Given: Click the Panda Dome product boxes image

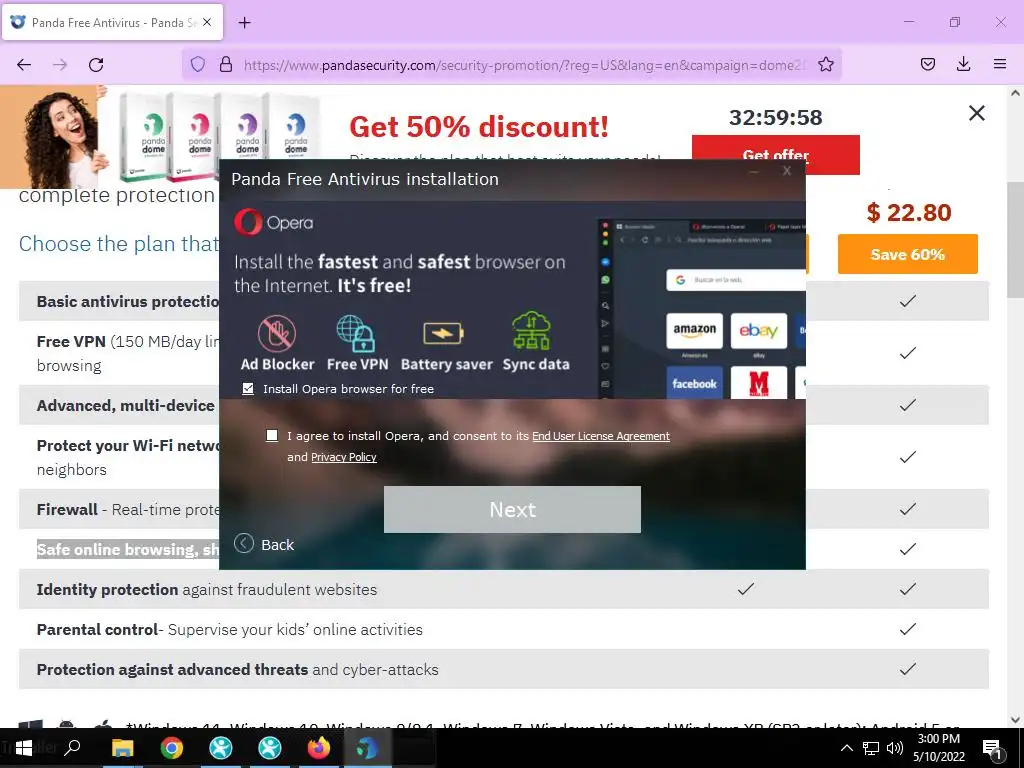Looking at the screenshot, I should pos(221,137).
